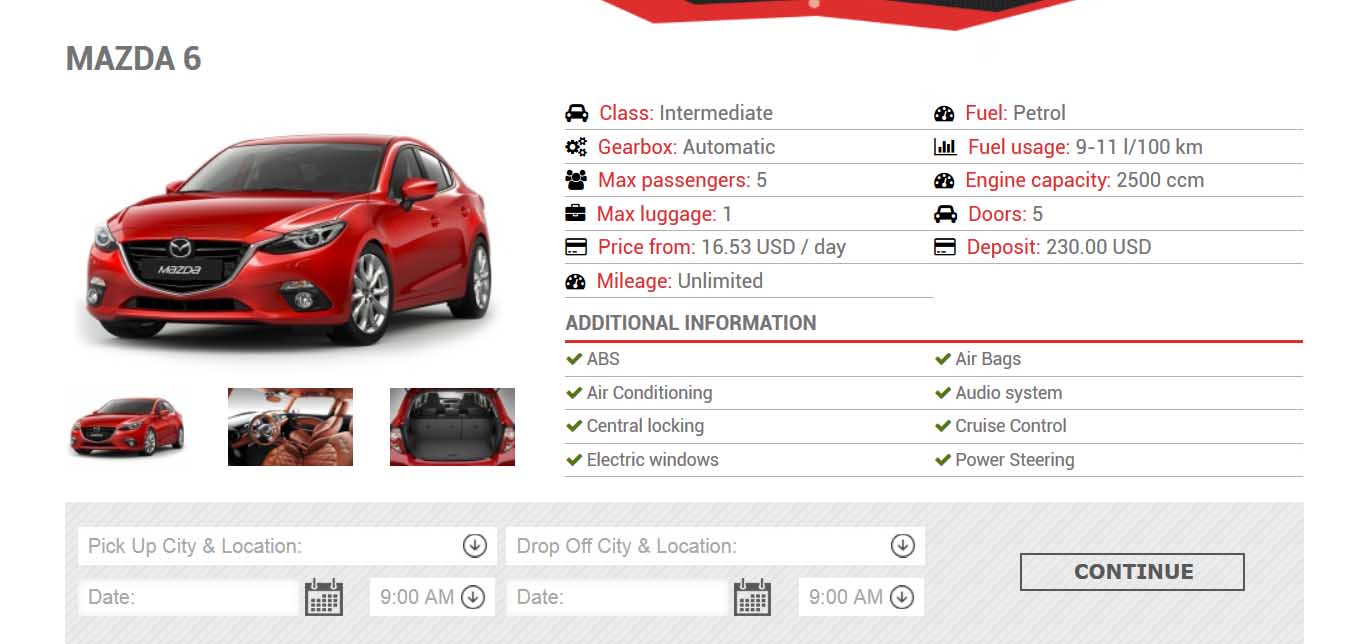Click the car icon beside Class

[x=576, y=113]
